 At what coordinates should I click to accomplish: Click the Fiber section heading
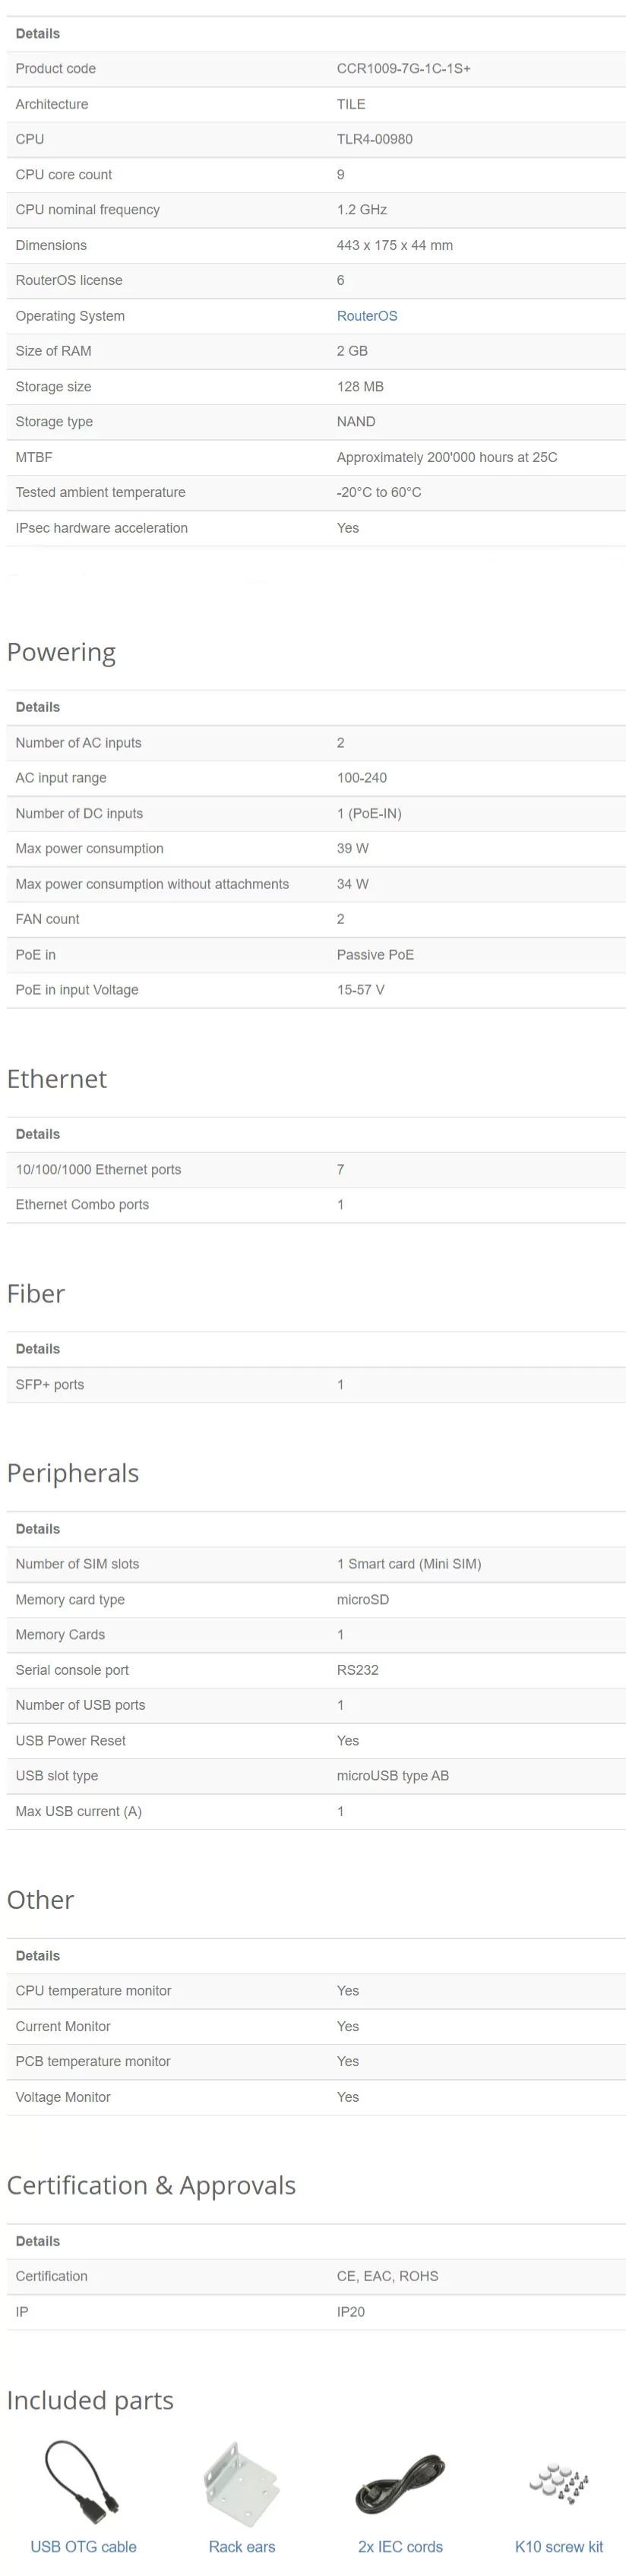[36, 1294]
